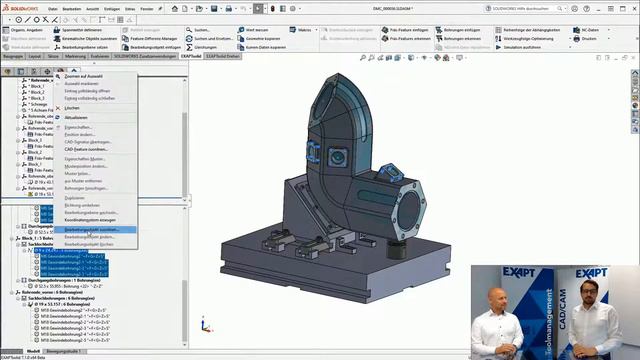640x360 pixels.
Task: Open the Save button dropdown arrow
Action: click(x=221, y=9)
